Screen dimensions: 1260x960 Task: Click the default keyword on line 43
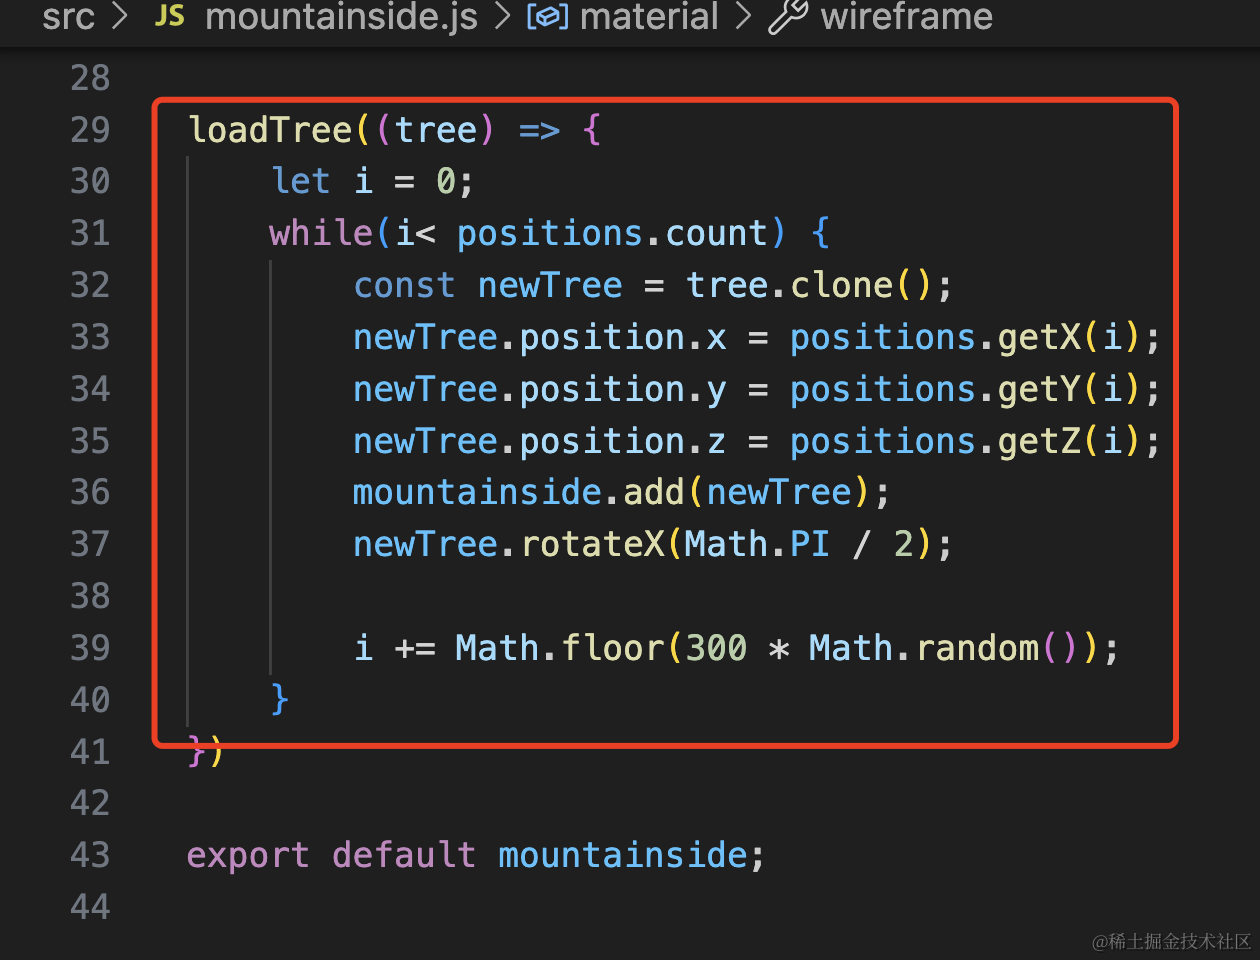[404, 855]
